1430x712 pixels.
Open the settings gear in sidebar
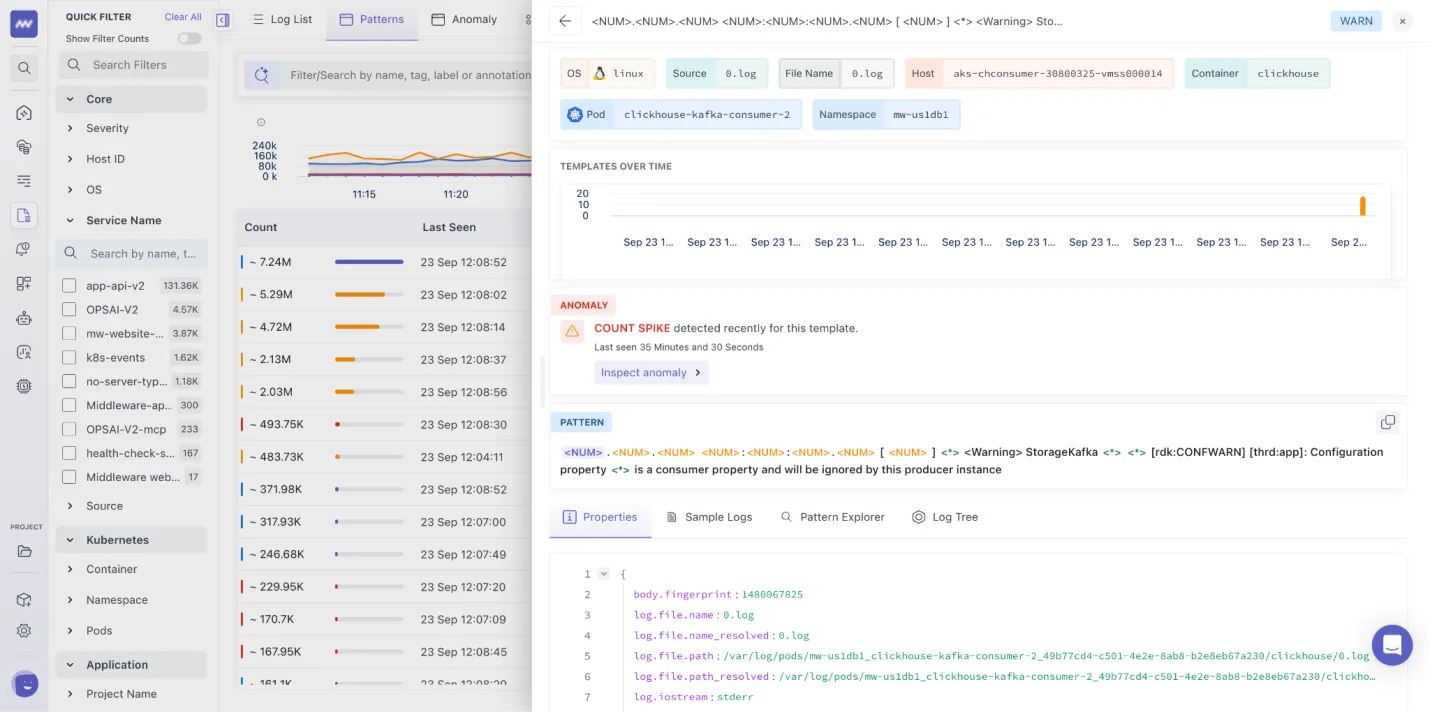coord(24,631)
